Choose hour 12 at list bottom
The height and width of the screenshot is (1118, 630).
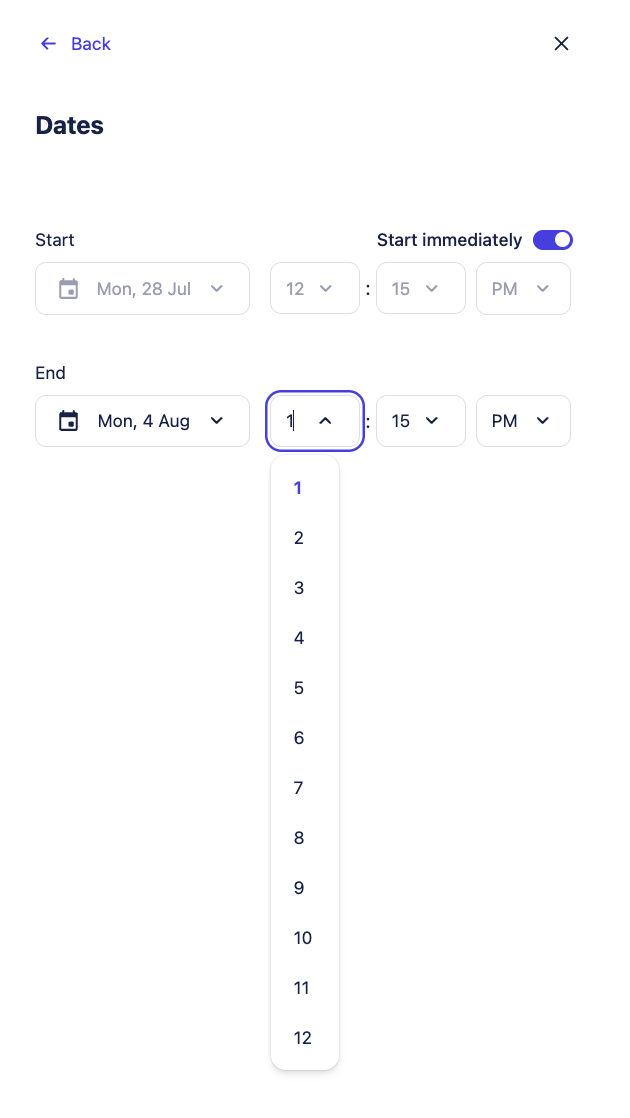[302, 1038]
